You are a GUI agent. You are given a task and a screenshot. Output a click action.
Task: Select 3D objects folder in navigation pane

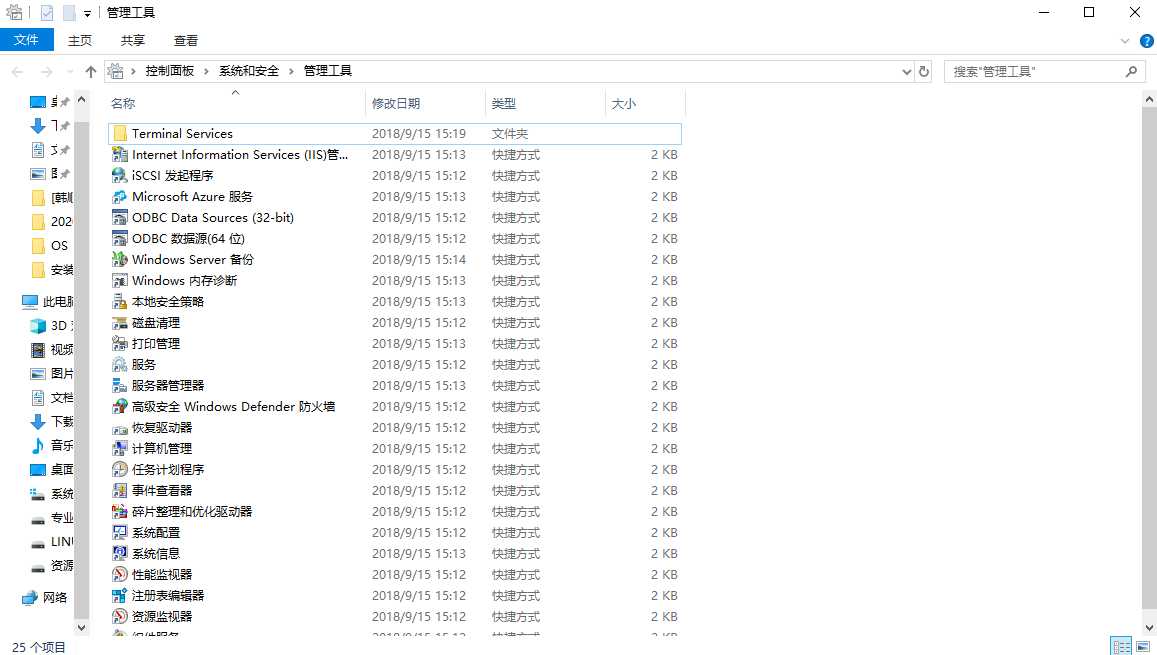point(52,325)
